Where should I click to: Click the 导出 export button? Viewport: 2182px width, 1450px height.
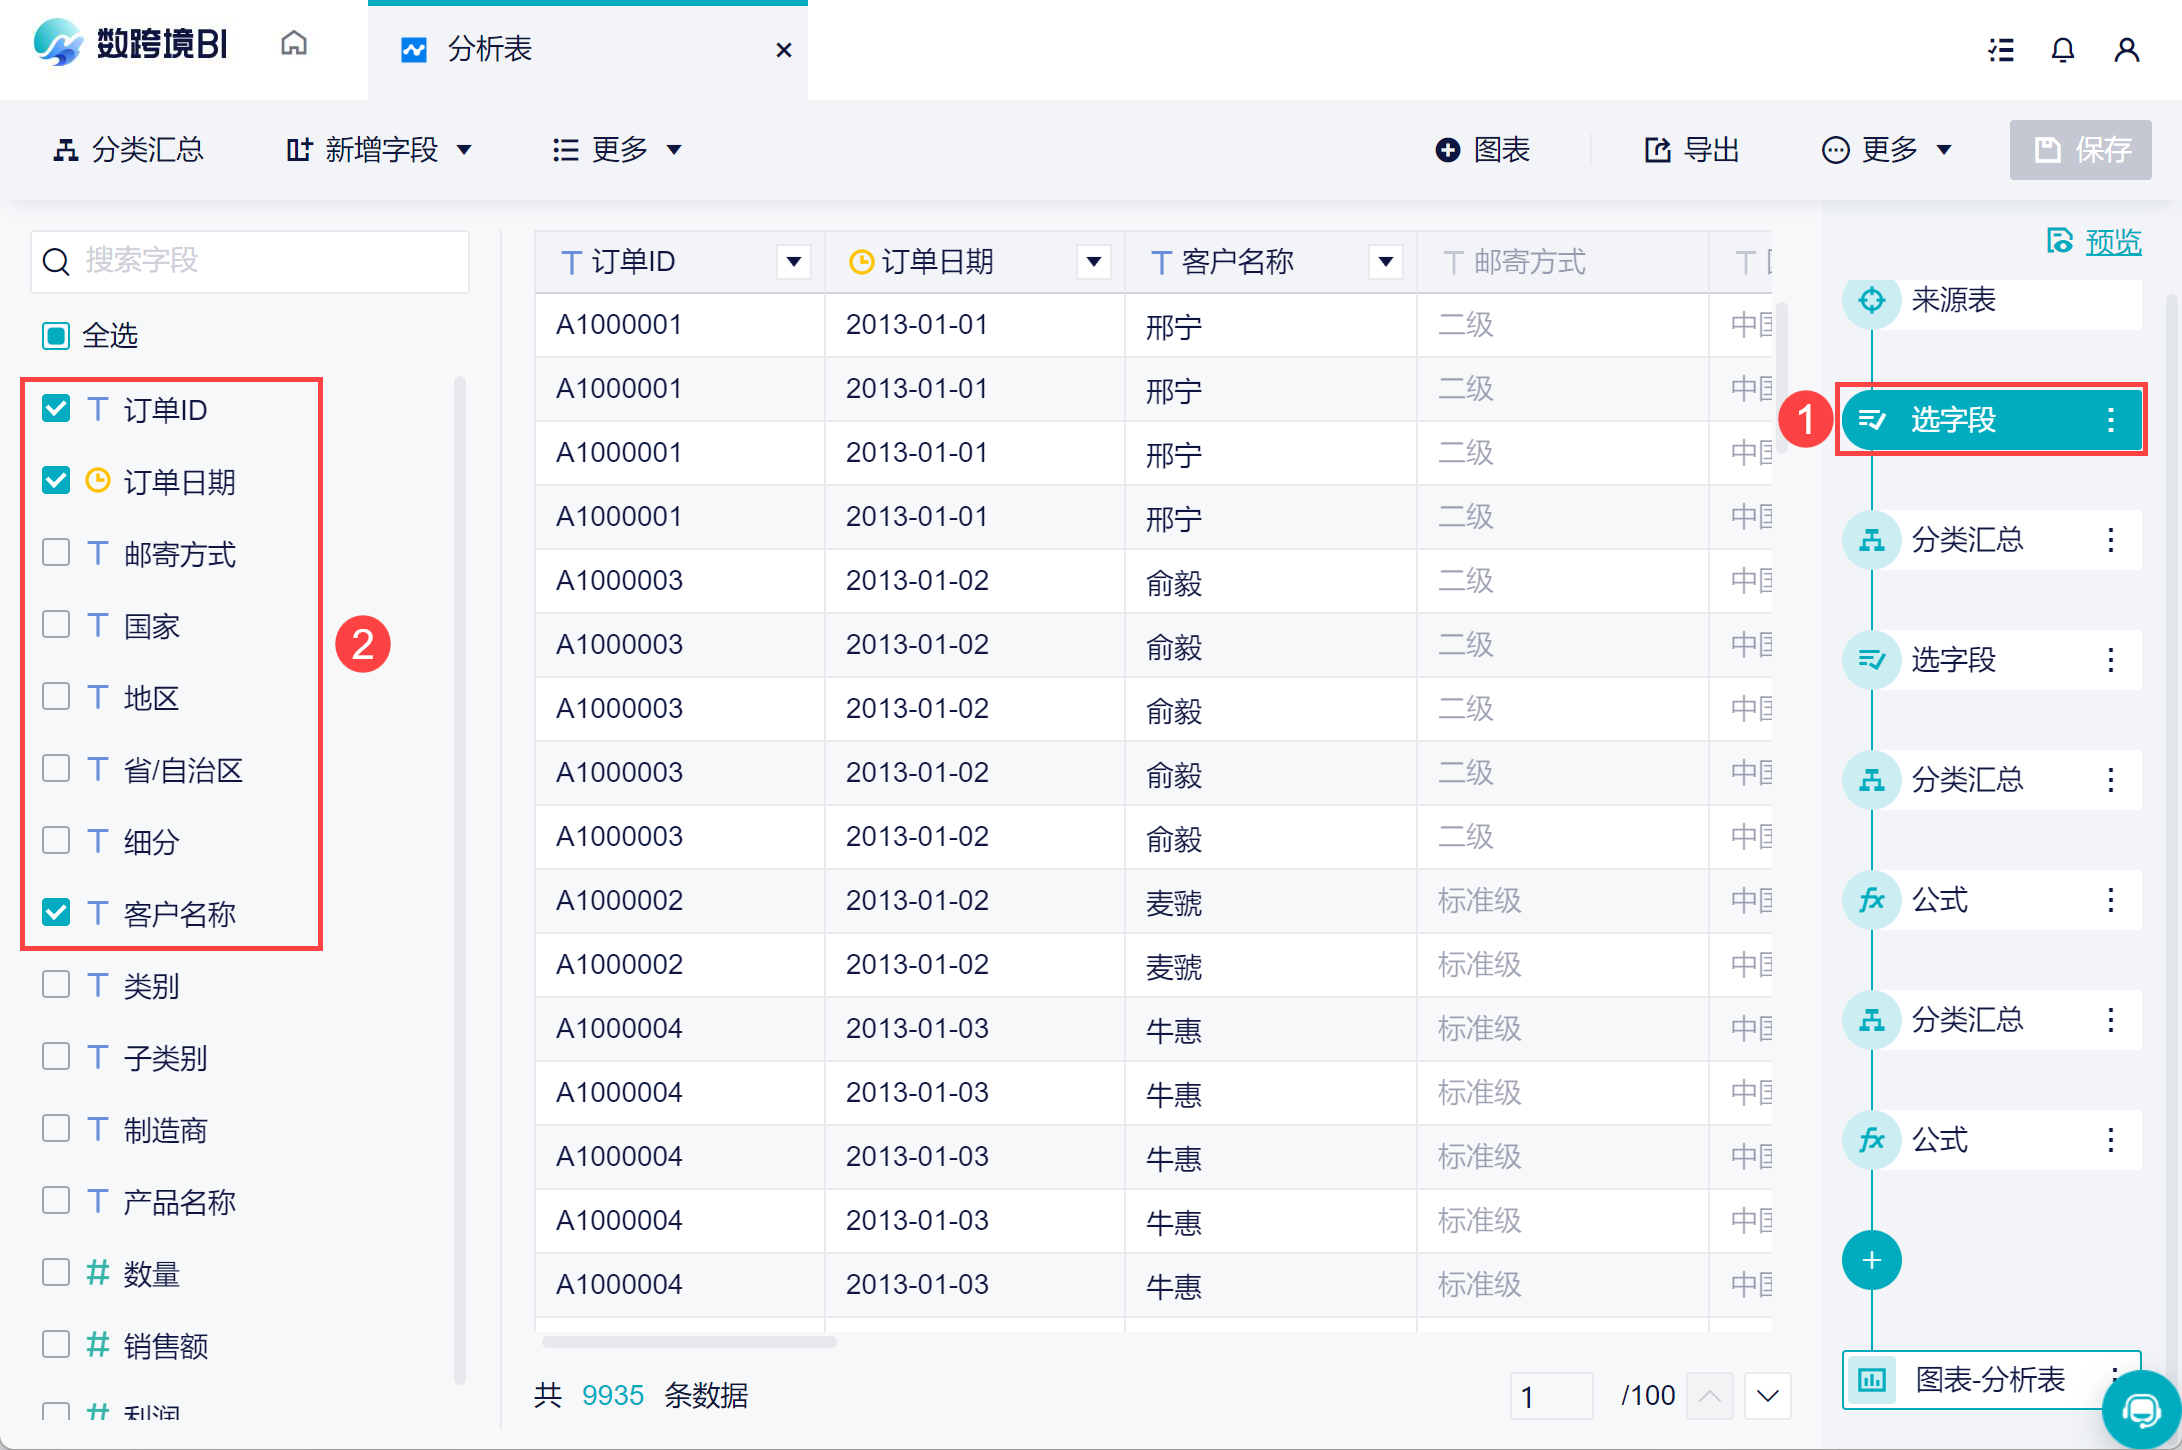[1693, 150]
